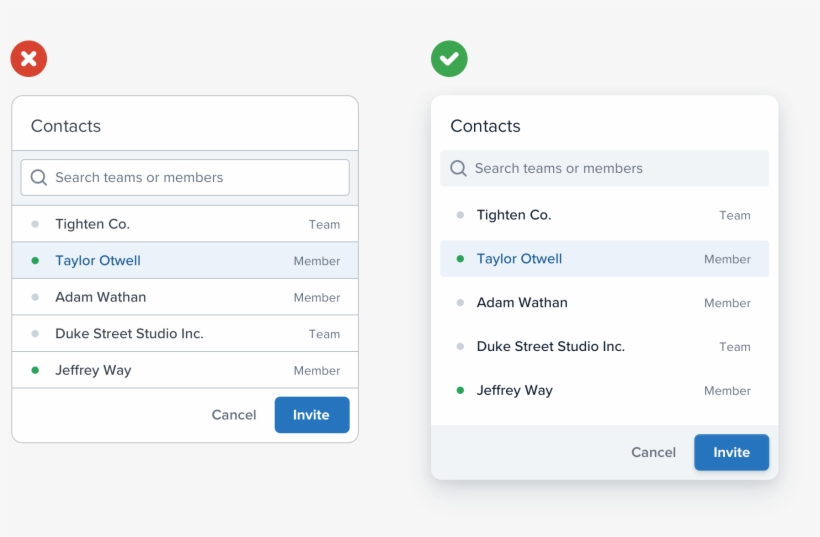The image size is (820, 537).
Task: Click green status dot beside right-panel Jeffrey Way
Action: (460, 391)
